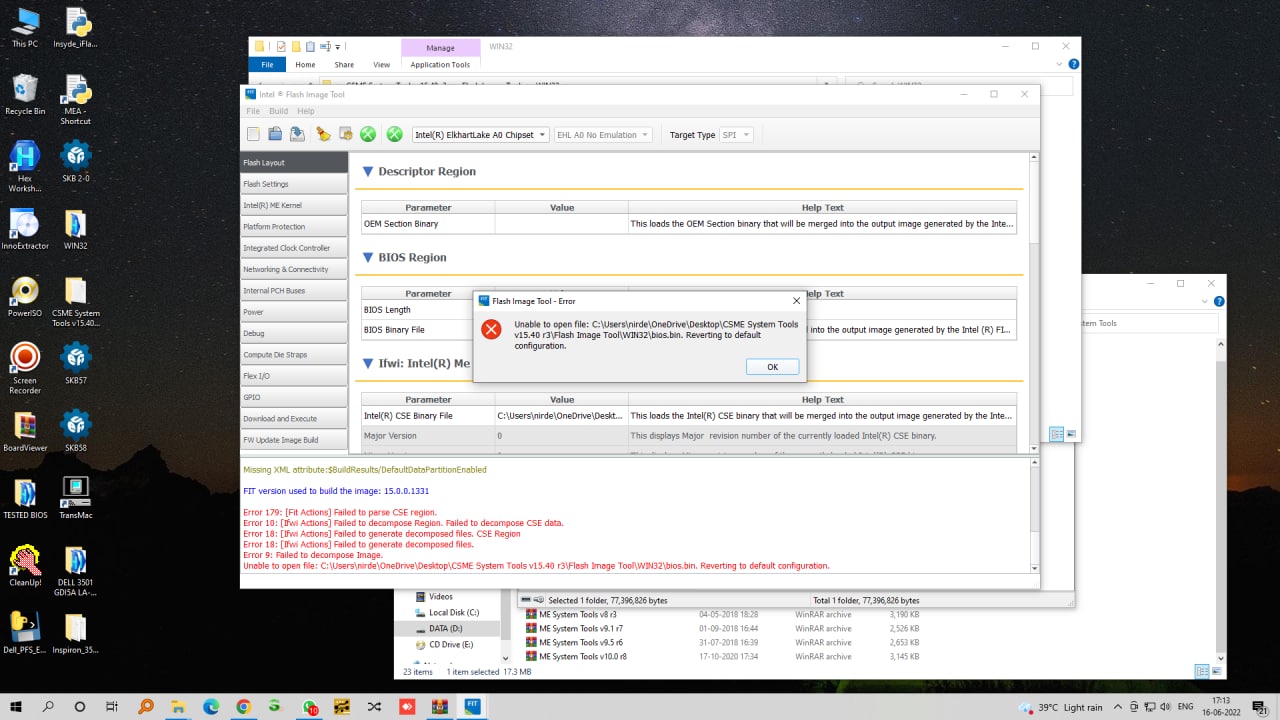1280x720 pixels.
Task: Switch to the Home tab in Explorer ribbon
Action: (x=305, y=65)
